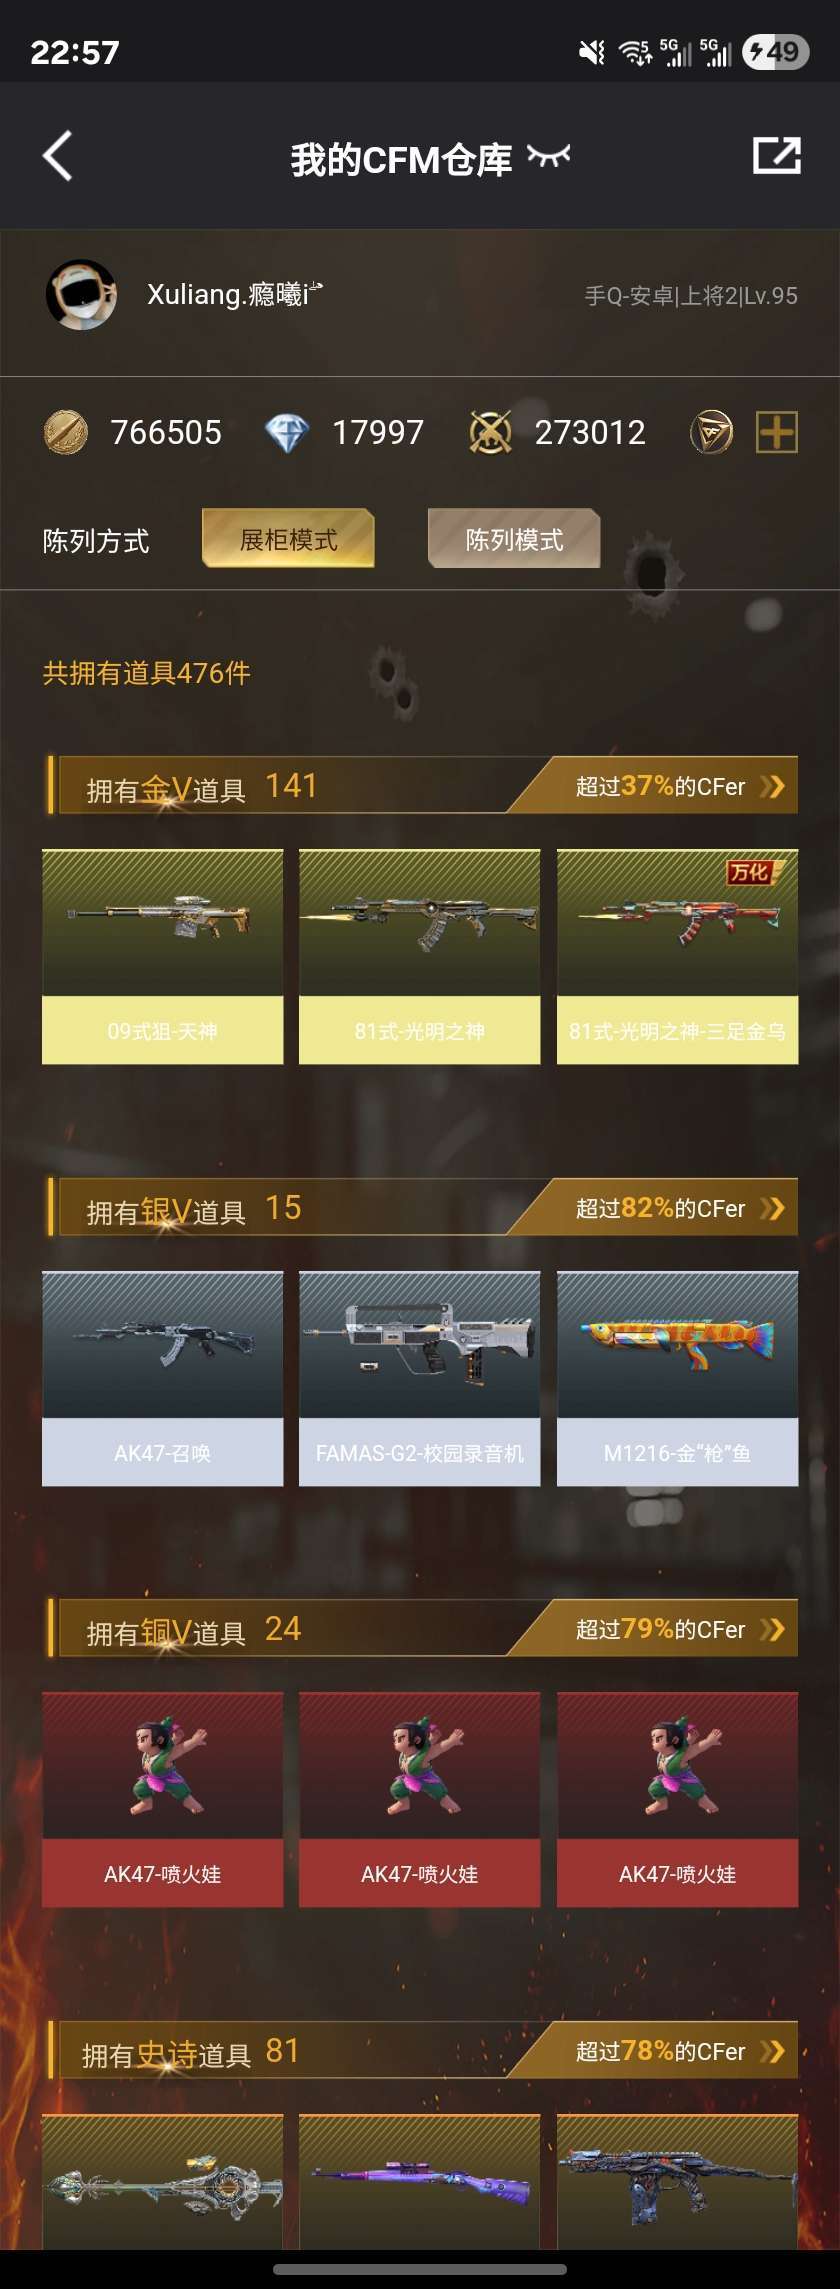Image resolution: width=840 pixels, height=2289 pixels.
Task: Open the 09式狙-天神 weapon card
Action: coord(162,957)
